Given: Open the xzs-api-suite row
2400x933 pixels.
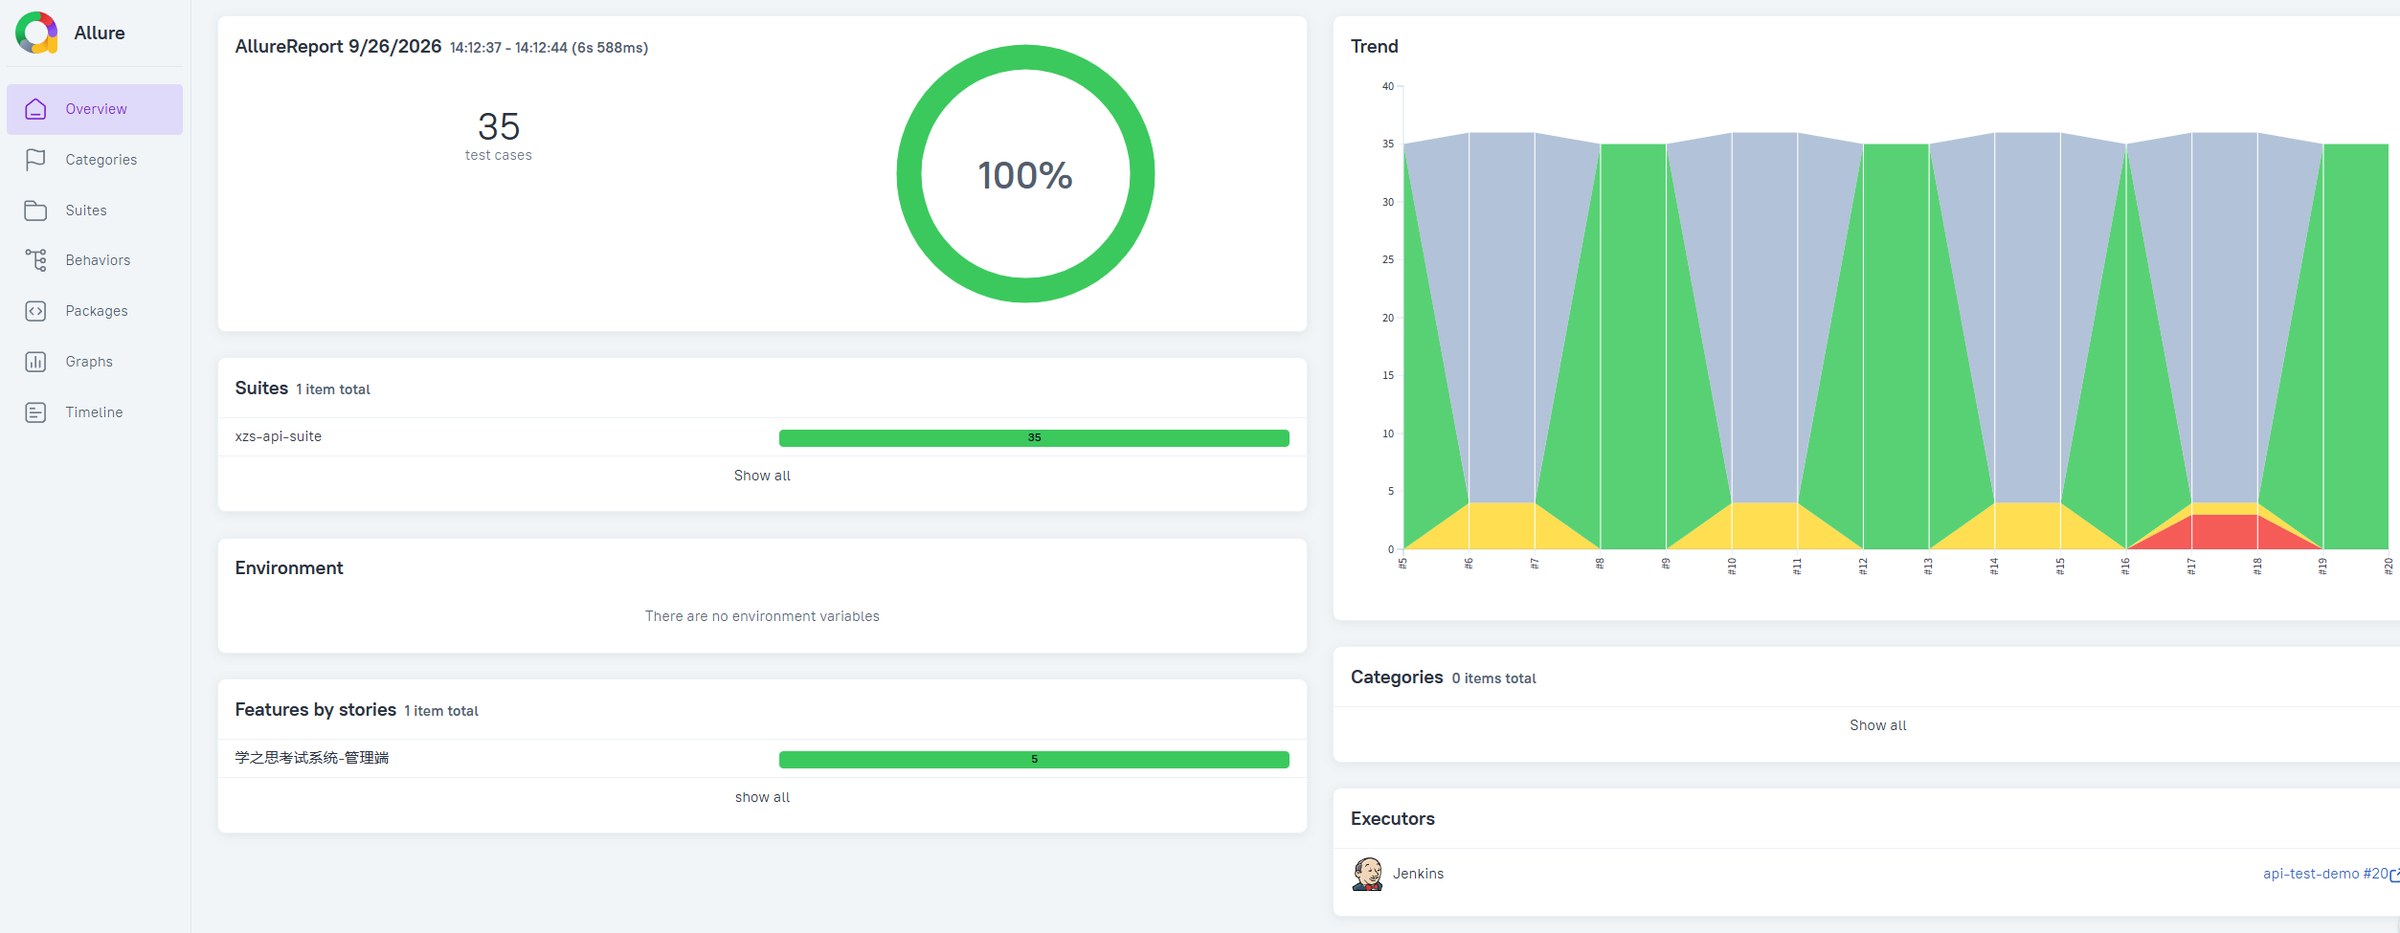Looking at the screenshot, I should point(762,437).
